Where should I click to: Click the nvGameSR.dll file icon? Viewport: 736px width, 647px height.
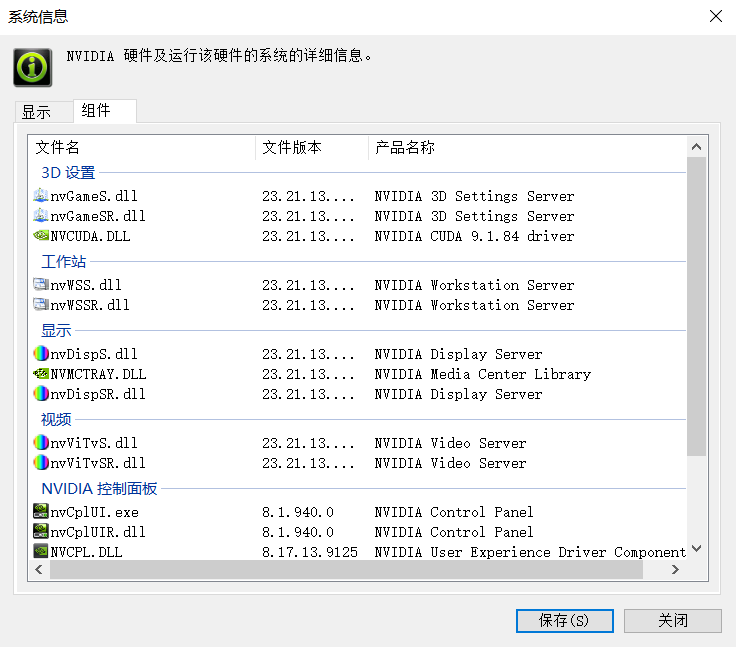coord(41,216)
